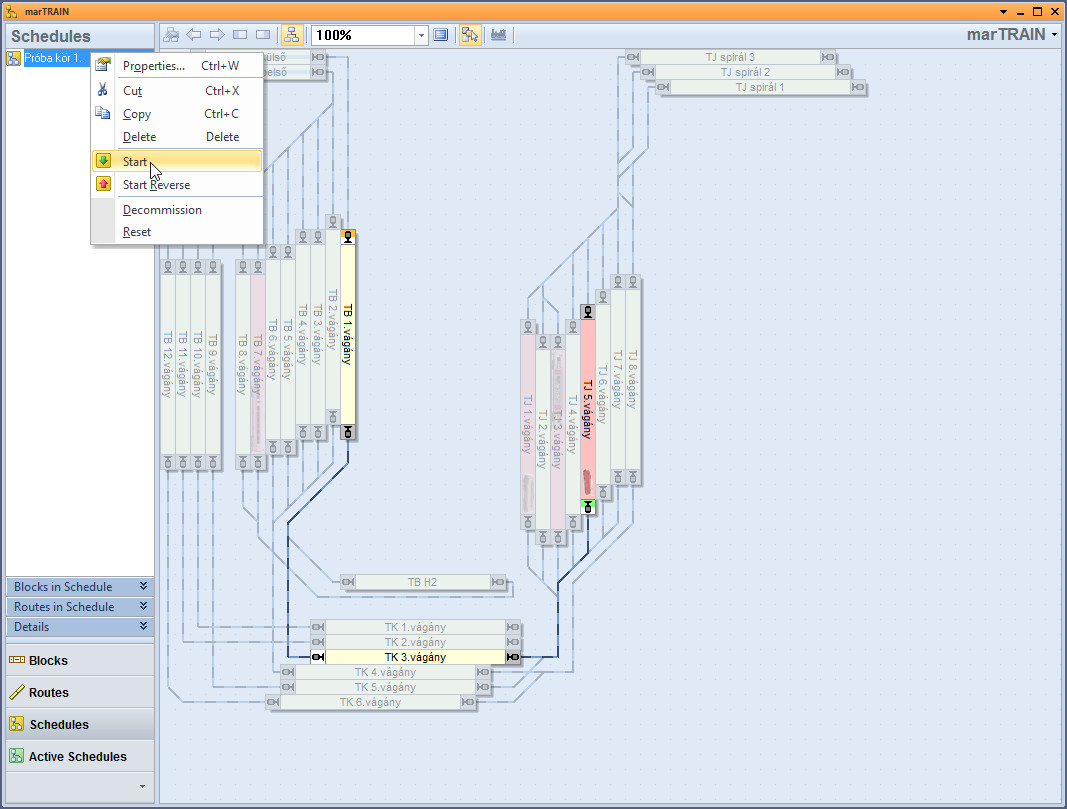Image resolution: width=1067 pixels, height=809 pixels.
Task: Expand the Details panel
Action: pos(80,627)
